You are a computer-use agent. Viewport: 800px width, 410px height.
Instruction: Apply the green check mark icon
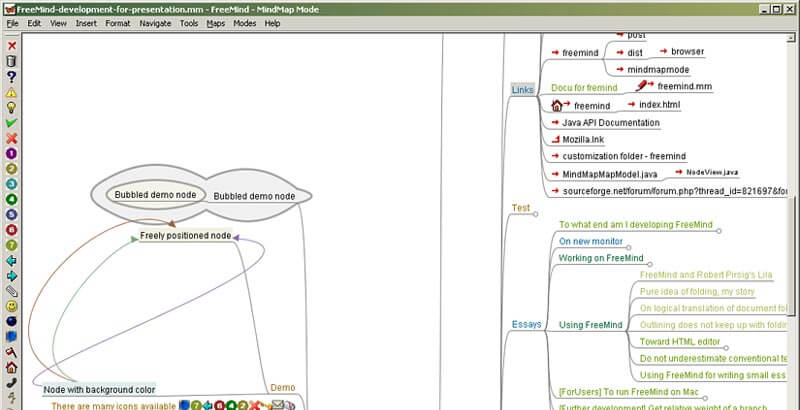coord(11,123)
